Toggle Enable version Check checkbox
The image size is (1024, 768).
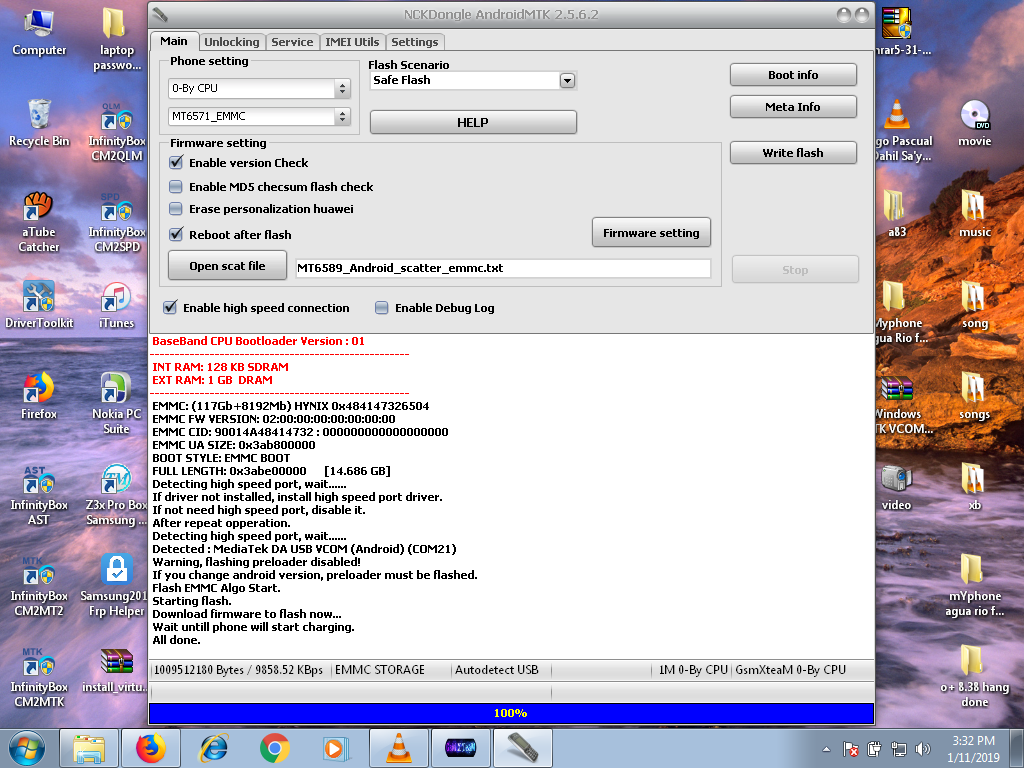tap(176, 163)
